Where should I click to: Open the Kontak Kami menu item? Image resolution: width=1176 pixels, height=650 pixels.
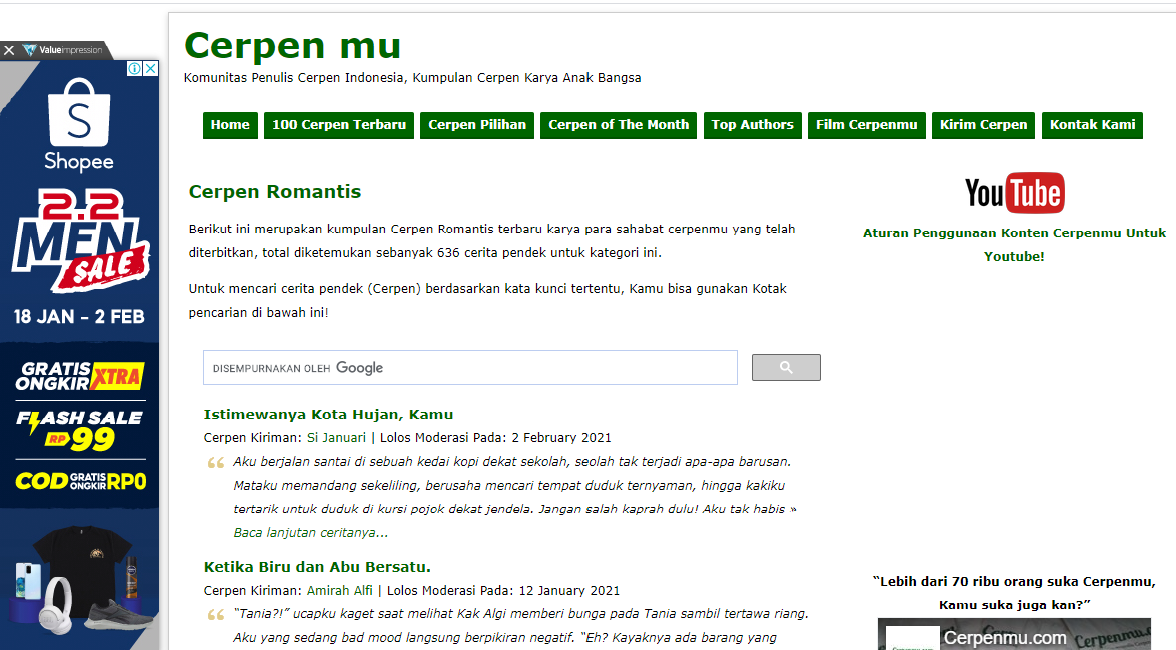click(1093, 125)
